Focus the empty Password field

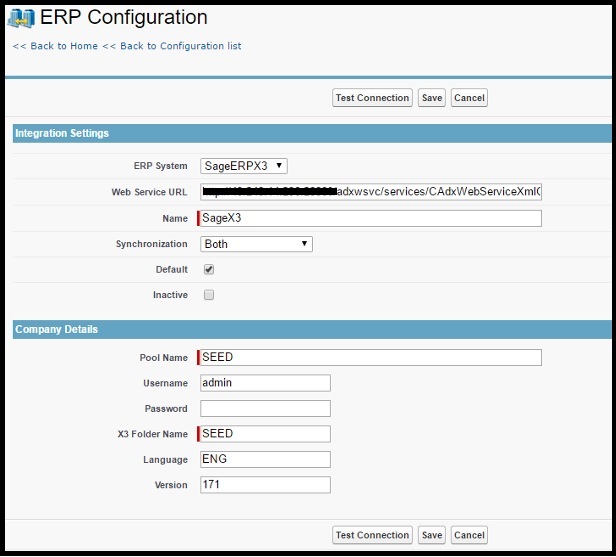point(265,409)
